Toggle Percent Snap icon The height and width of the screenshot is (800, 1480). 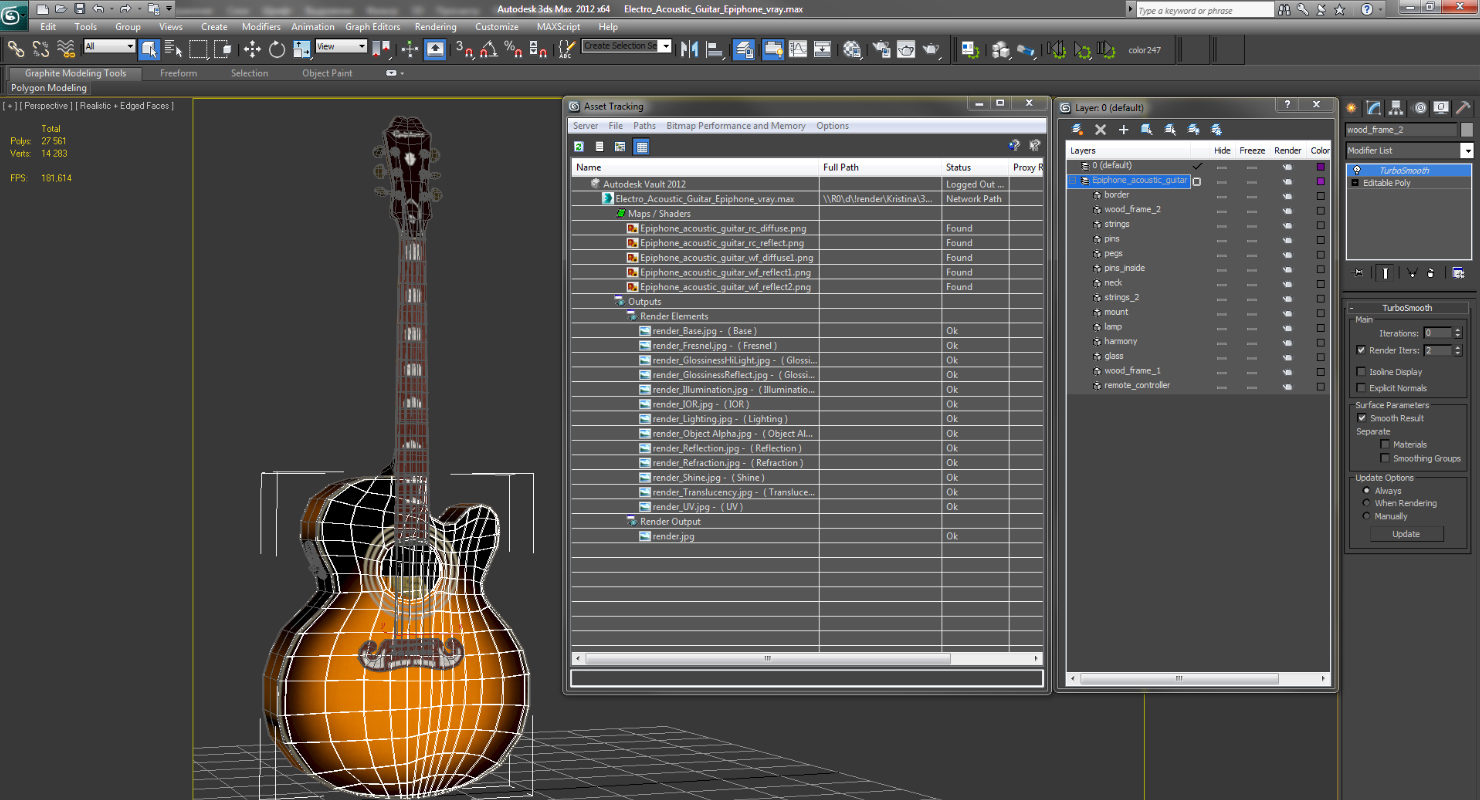point(513,48)
